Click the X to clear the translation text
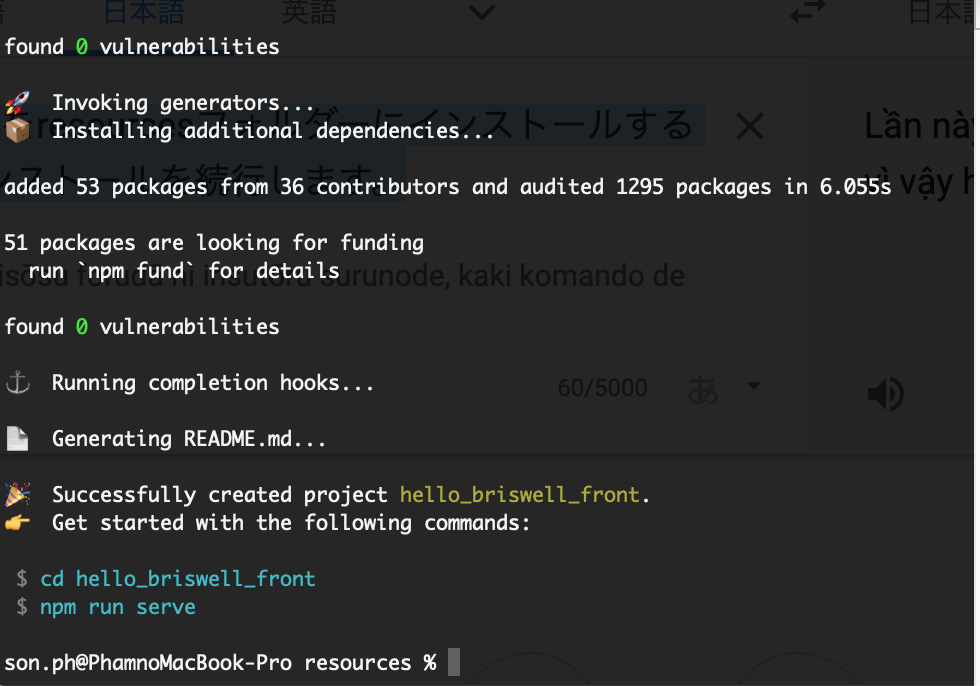The width and height of the screenshot is (980, 686). point(749,126)
